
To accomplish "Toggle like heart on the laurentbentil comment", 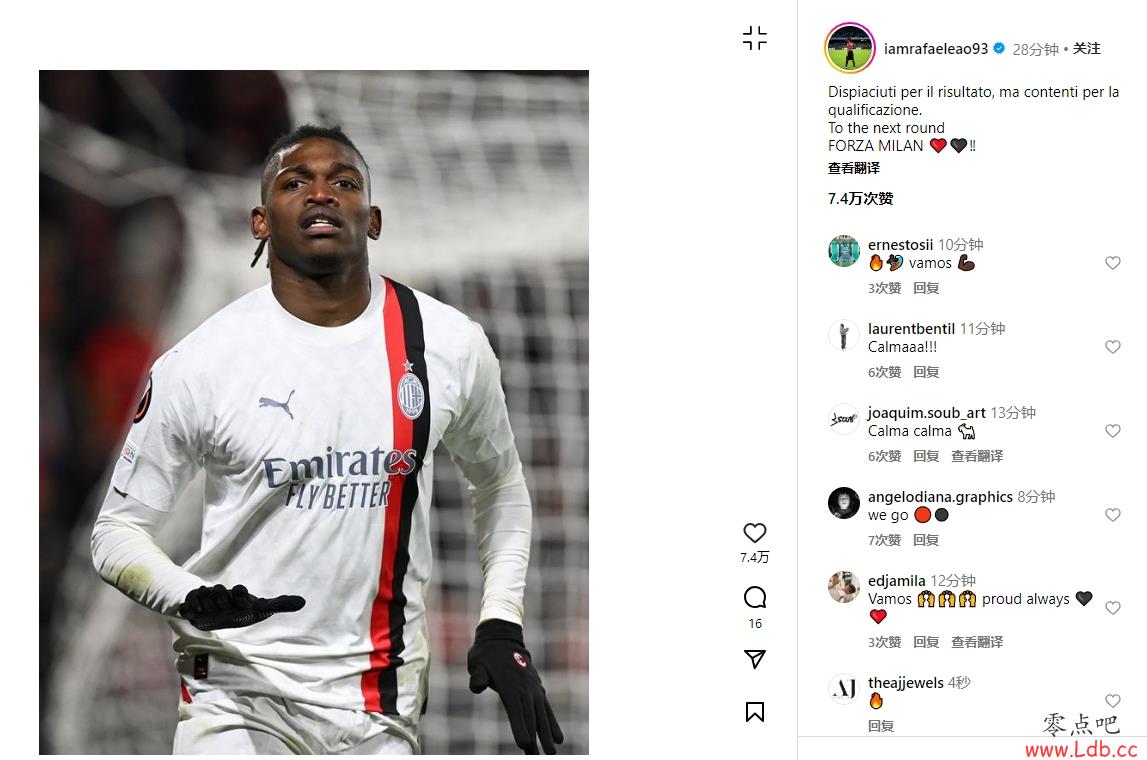I will 1113,347.
